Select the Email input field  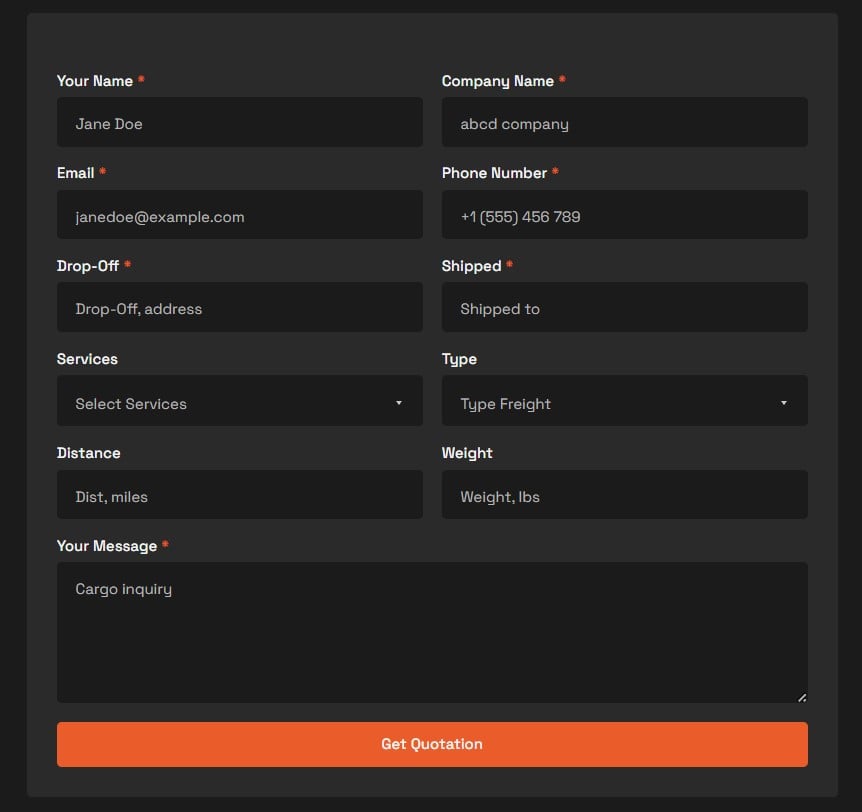[x=240, y=214]
